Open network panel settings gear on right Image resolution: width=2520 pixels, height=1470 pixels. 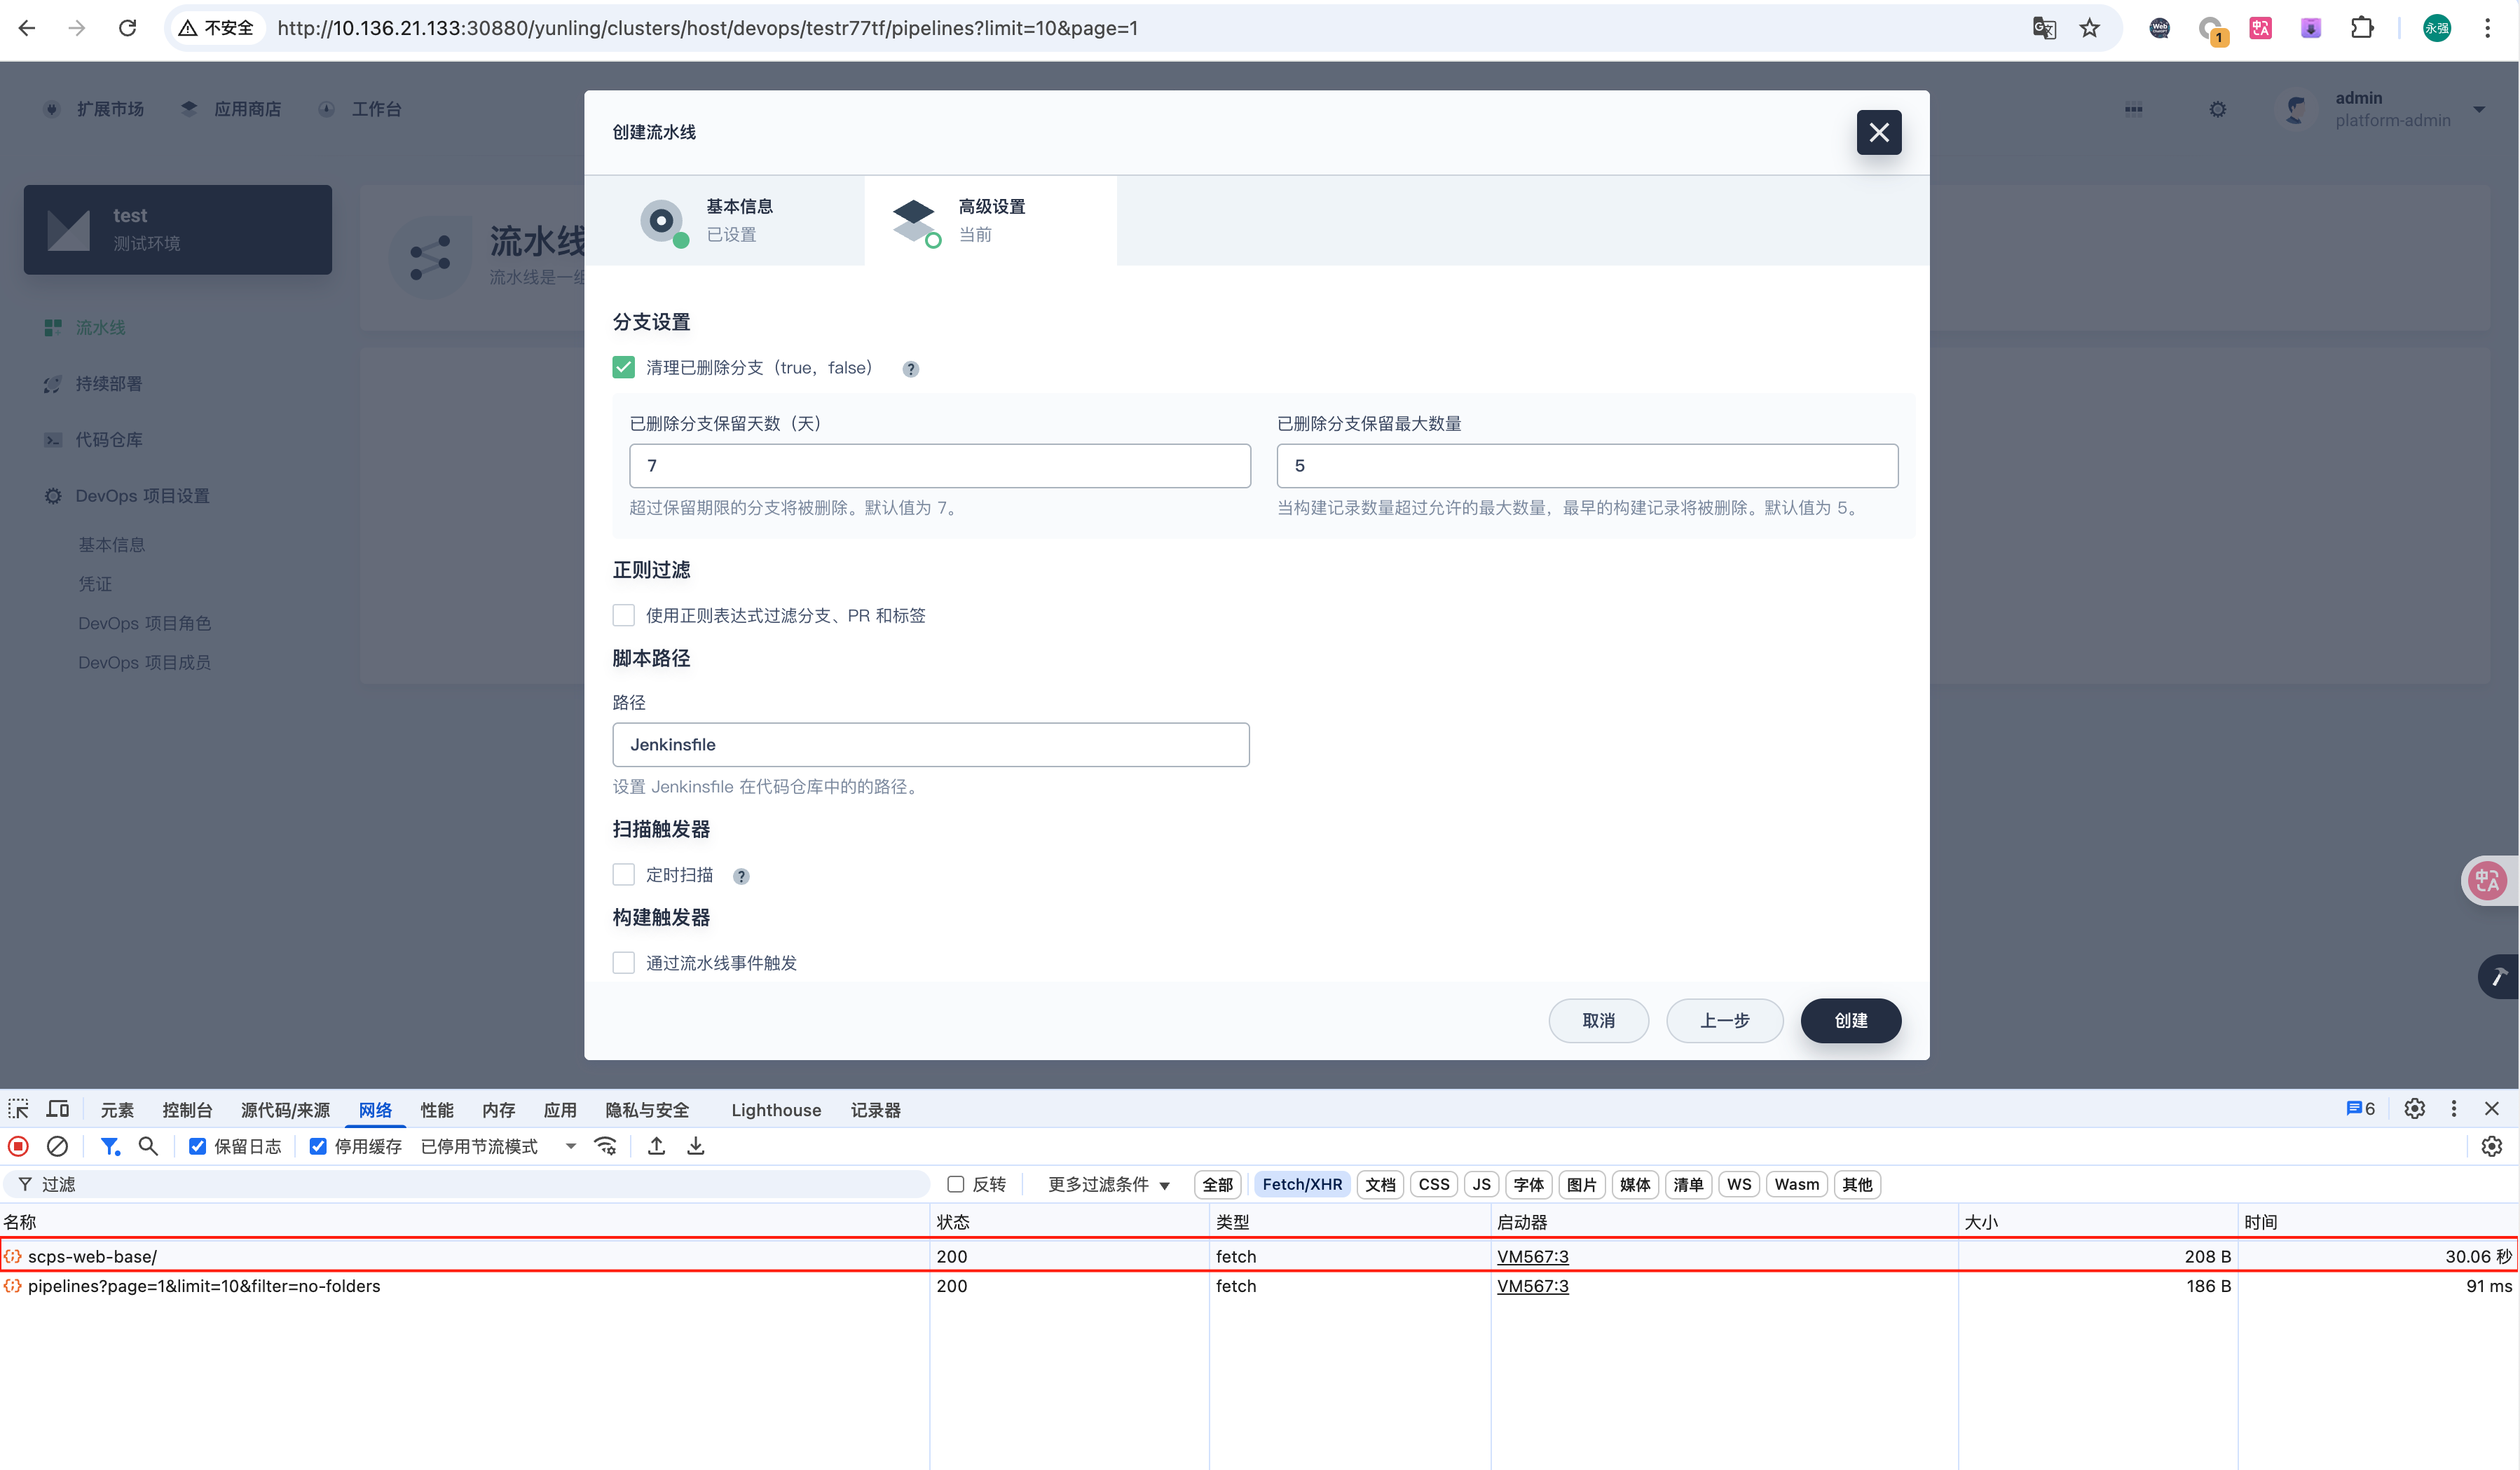tap(2492, 1146)
